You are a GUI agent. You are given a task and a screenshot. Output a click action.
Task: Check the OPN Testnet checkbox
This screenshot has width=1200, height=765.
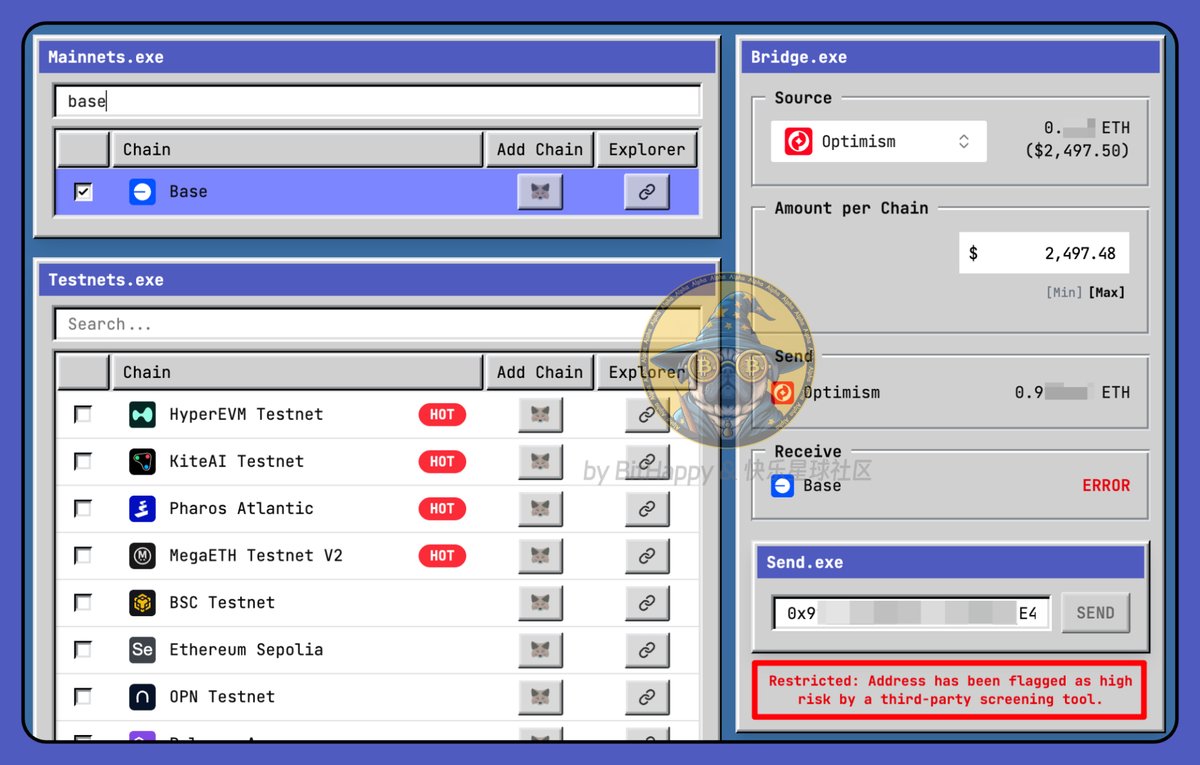point(83,696)
